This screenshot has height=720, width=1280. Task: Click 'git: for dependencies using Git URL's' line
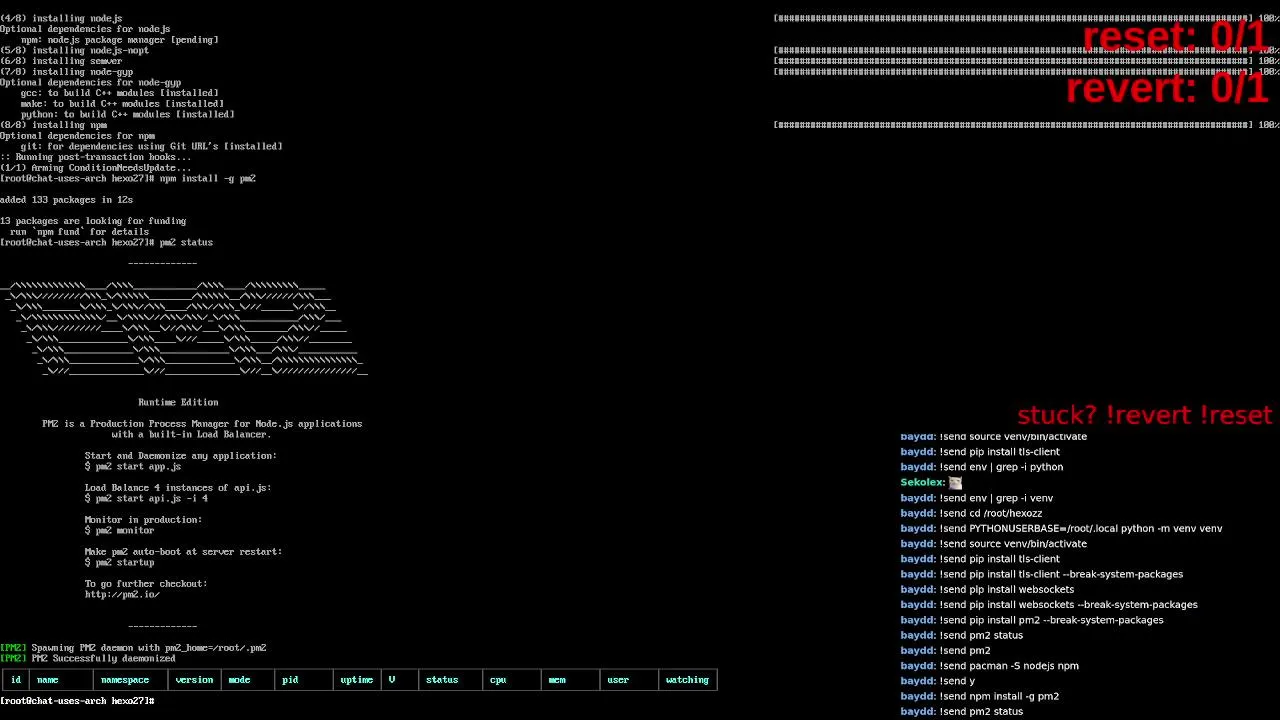(x=151, y=147)
